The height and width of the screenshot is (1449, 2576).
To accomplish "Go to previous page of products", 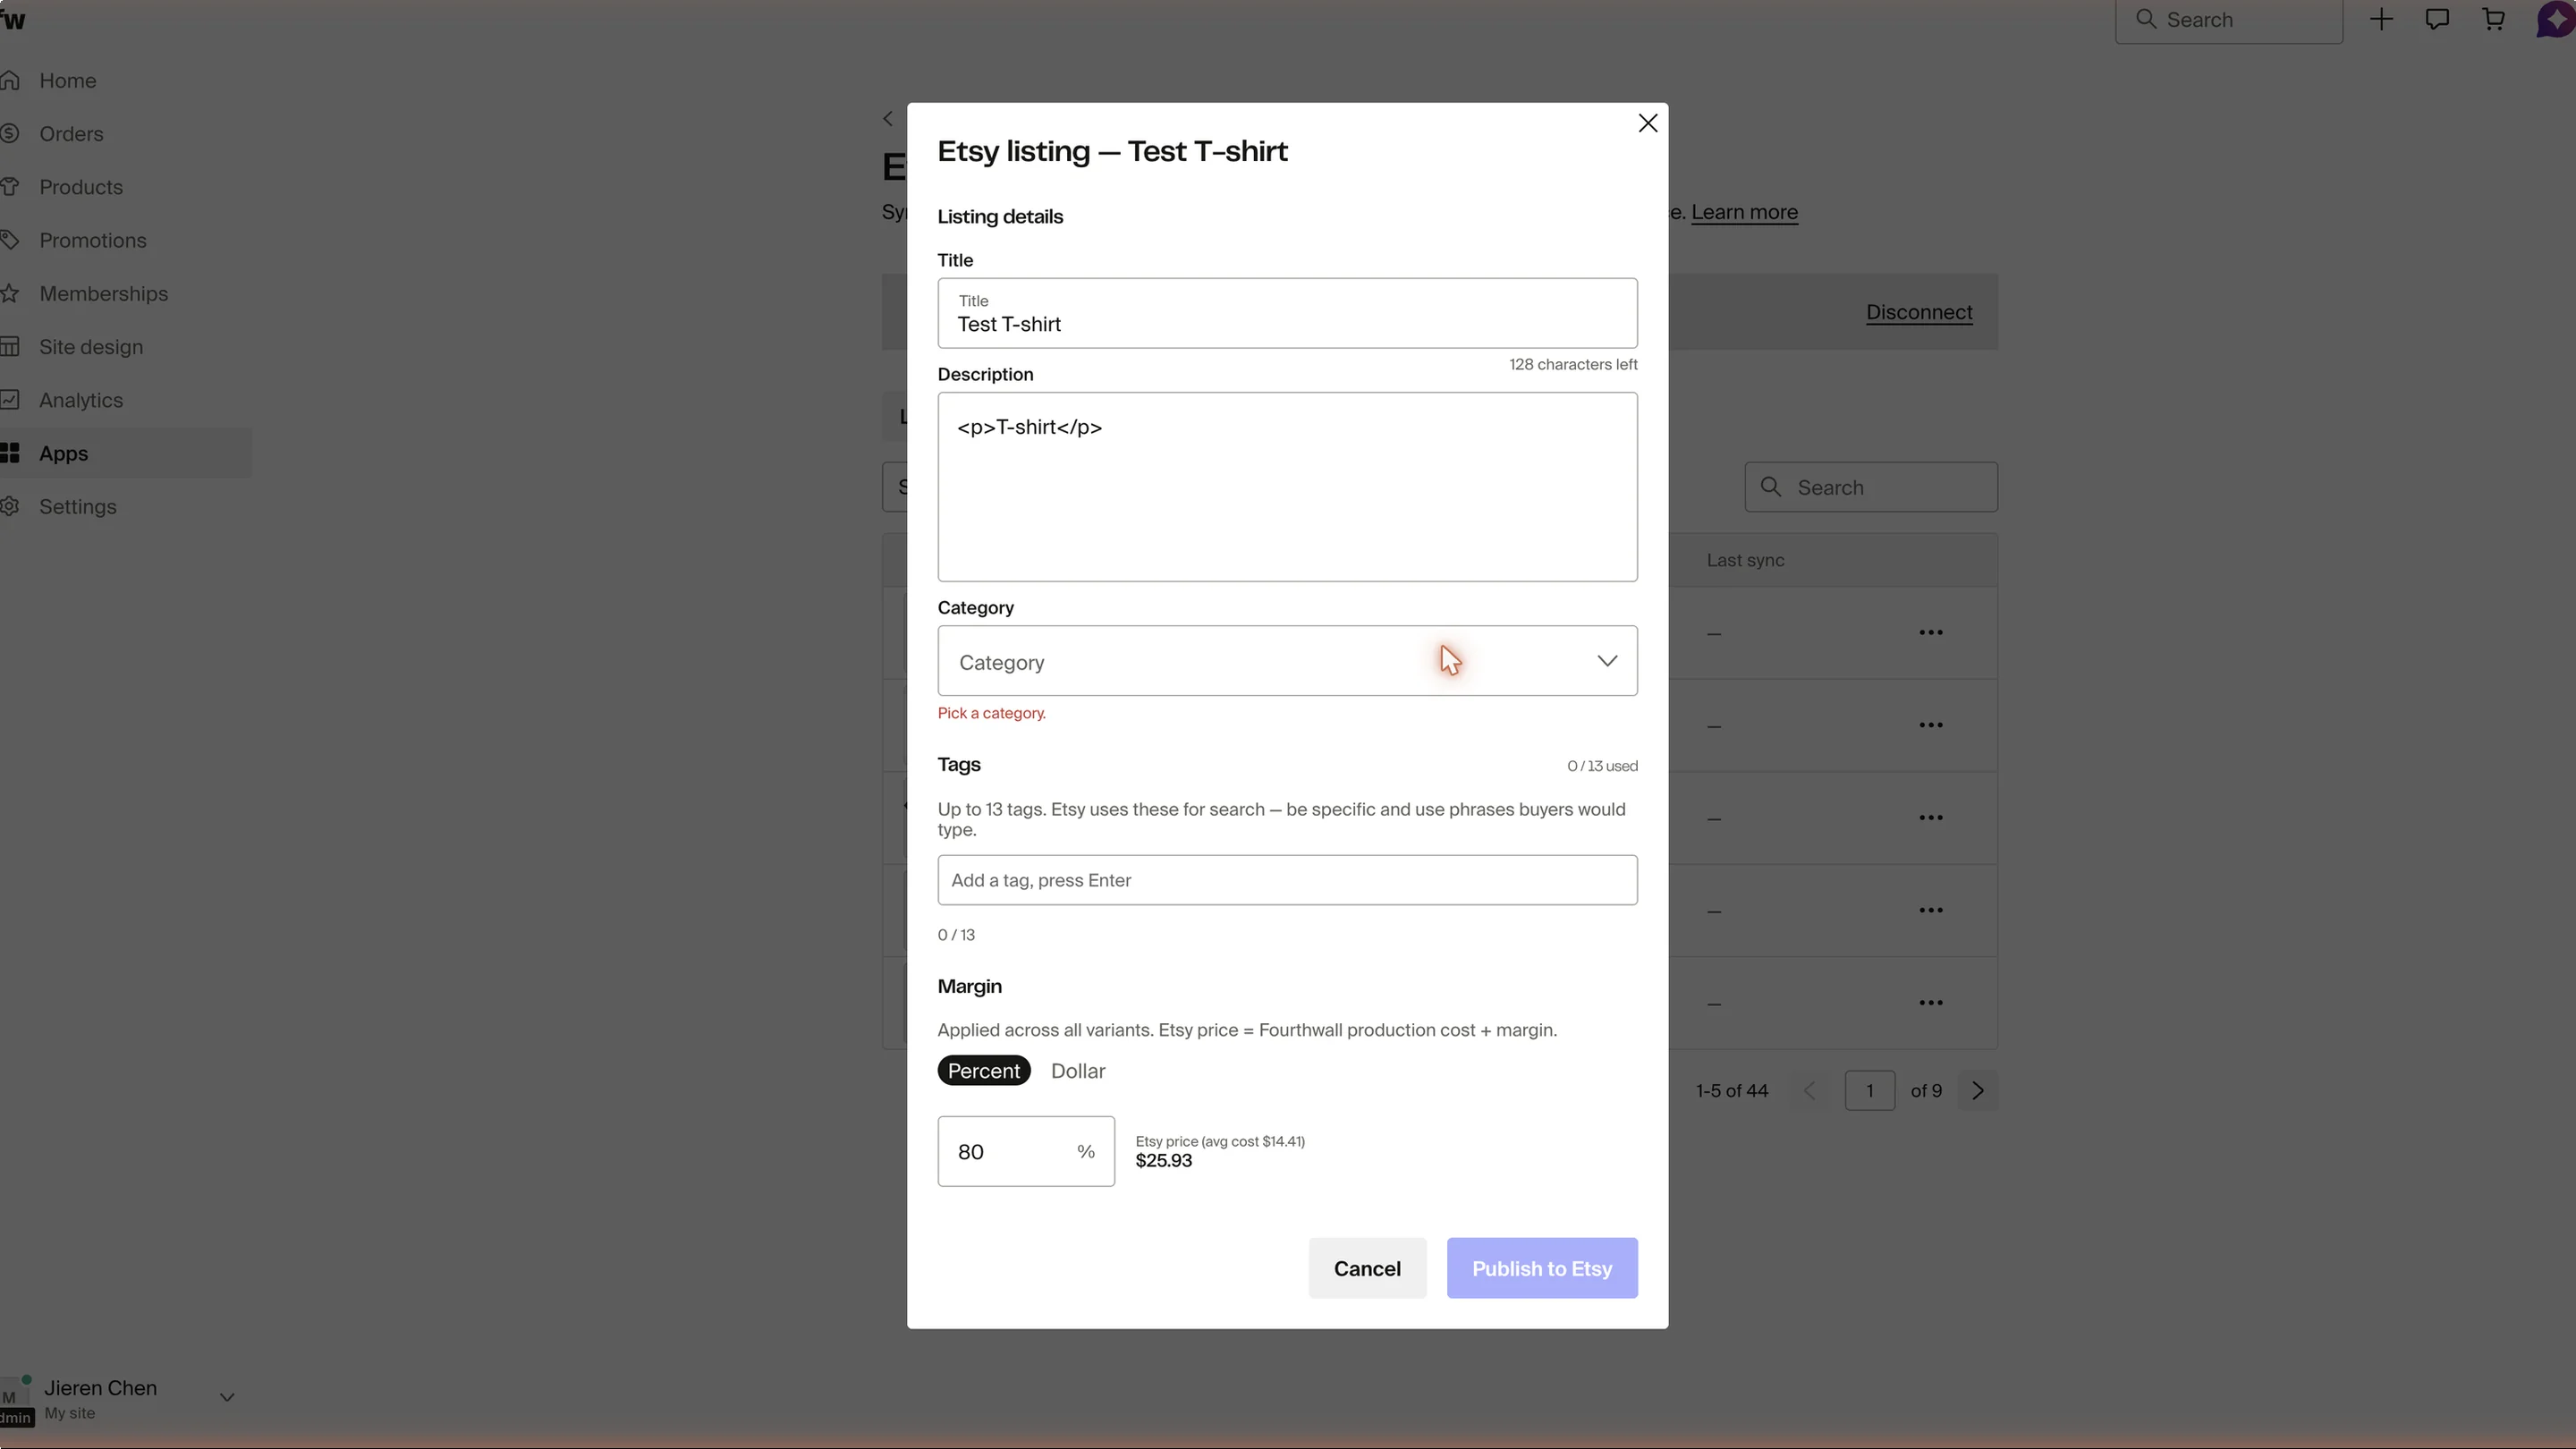I will pos(1810,1091).
